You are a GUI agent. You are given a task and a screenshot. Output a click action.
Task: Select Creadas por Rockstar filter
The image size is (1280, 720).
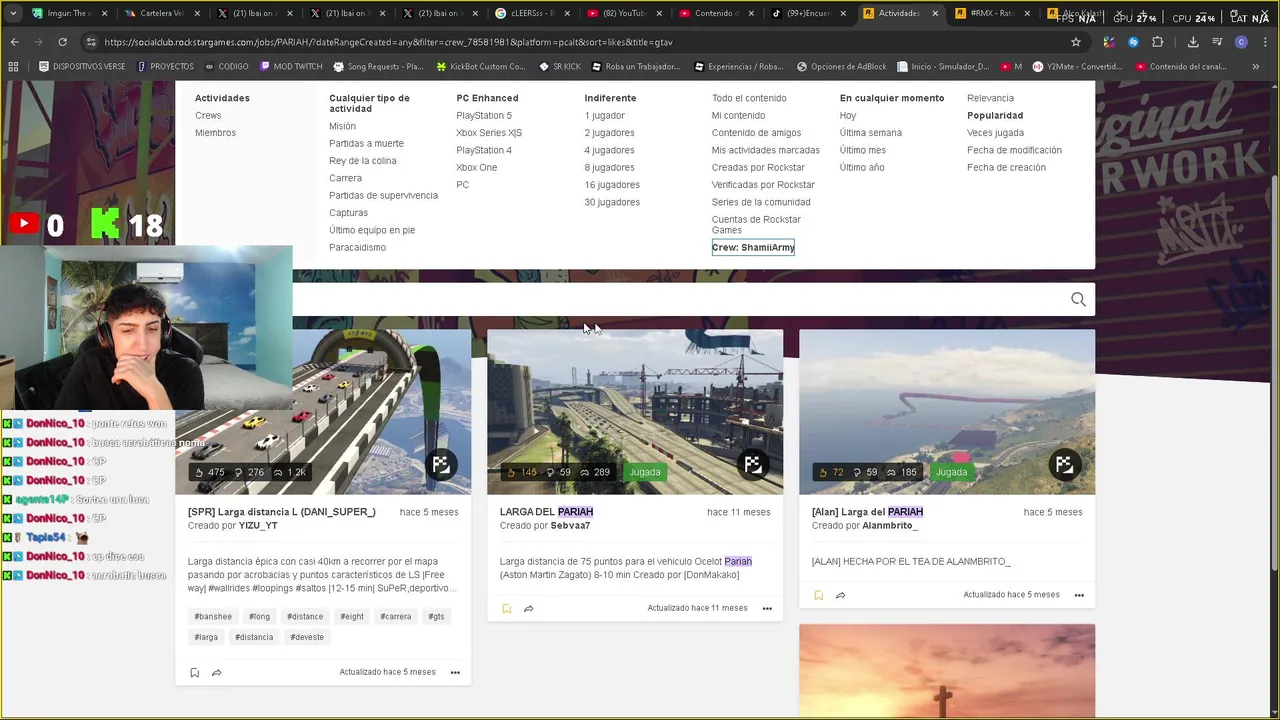(x=758, y=167)
